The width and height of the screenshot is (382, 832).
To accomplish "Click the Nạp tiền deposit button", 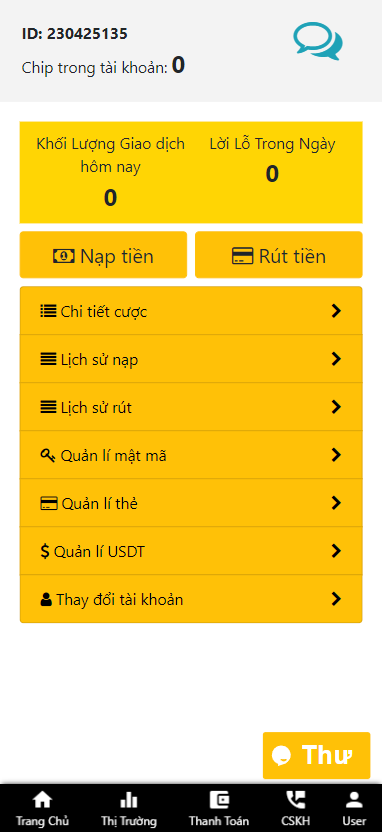I will pyautogui.click(x=103, y=255).
